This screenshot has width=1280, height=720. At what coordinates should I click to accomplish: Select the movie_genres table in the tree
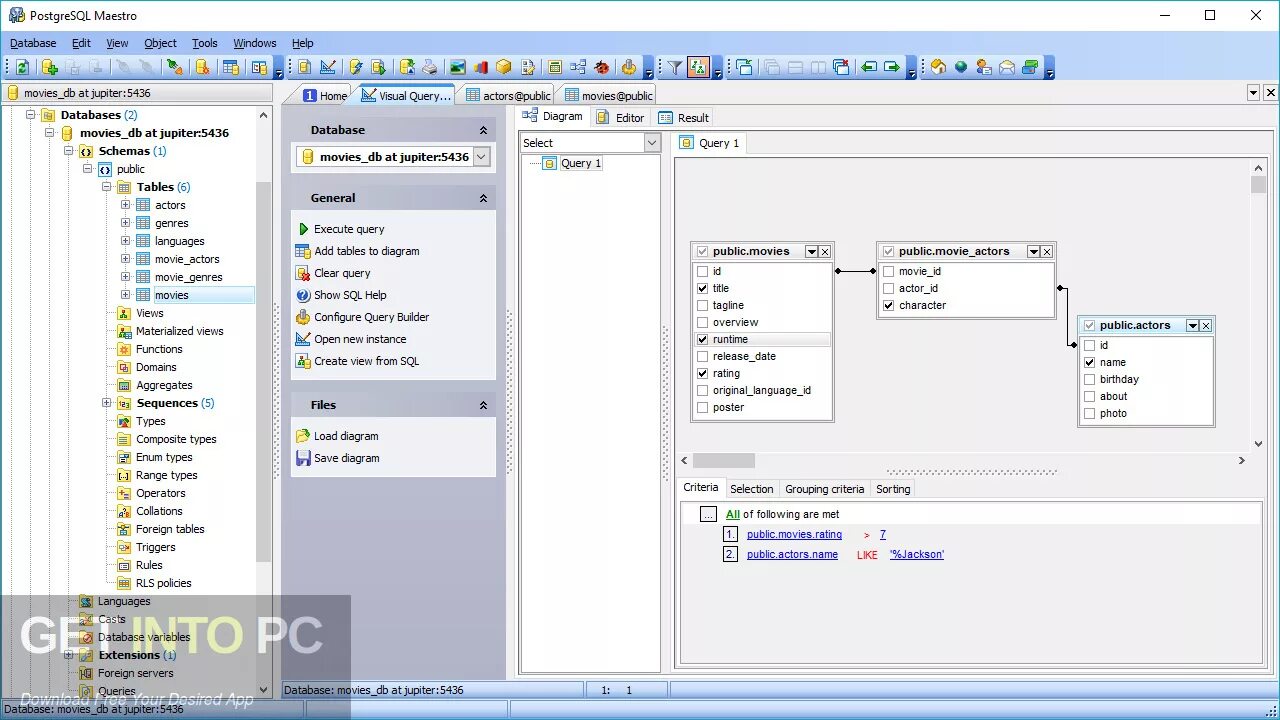point(189,277)
